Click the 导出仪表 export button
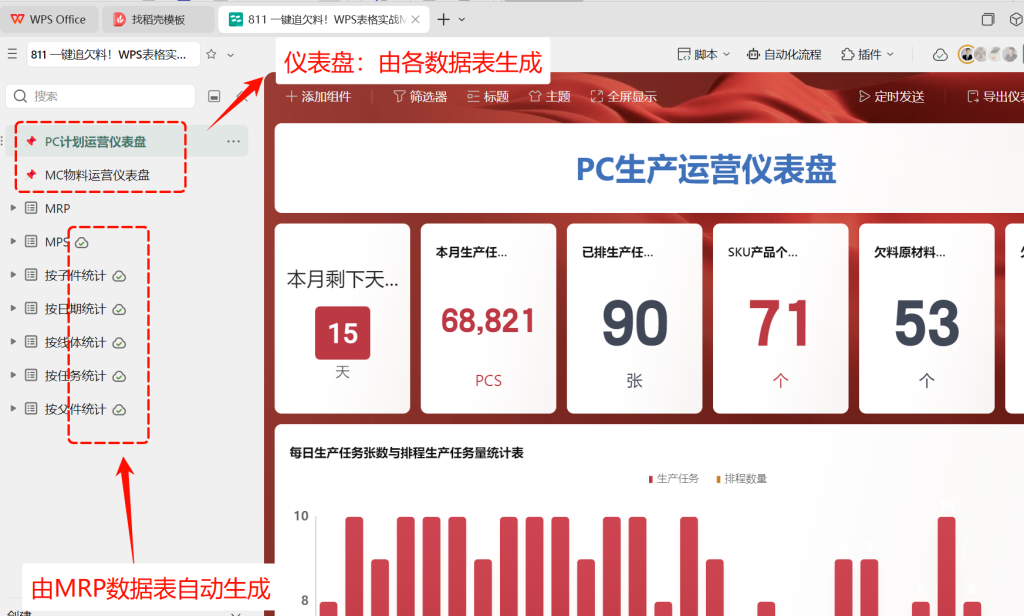 [x=995, y=97]
